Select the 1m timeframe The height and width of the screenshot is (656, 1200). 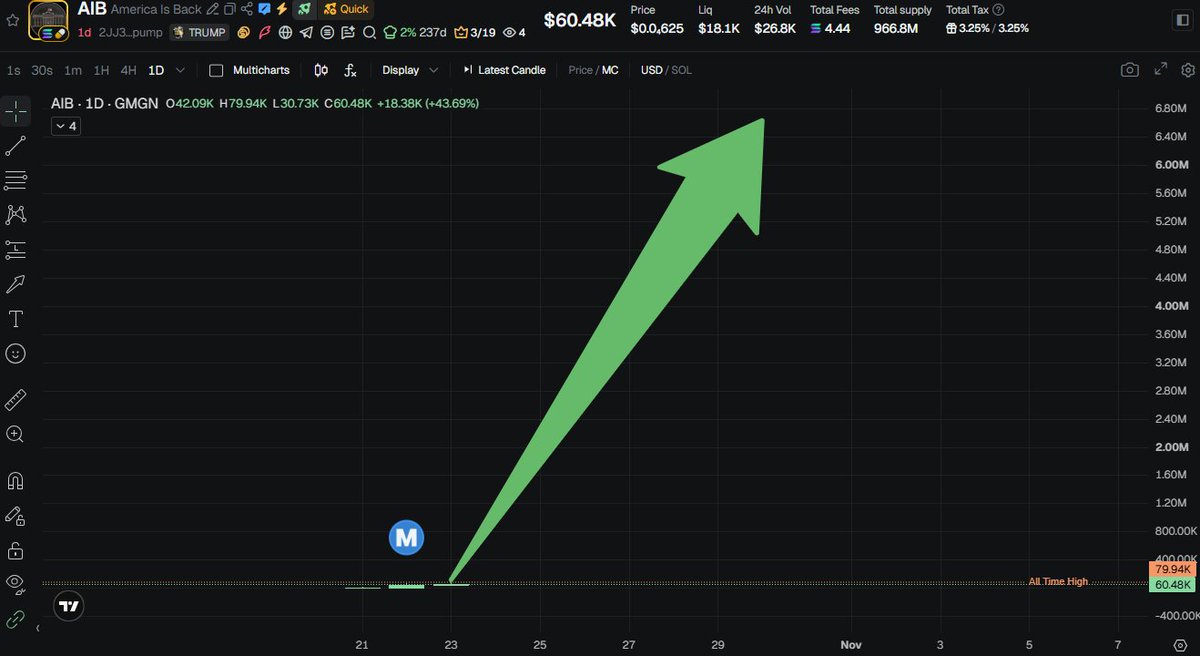click(x=73, y=70)
